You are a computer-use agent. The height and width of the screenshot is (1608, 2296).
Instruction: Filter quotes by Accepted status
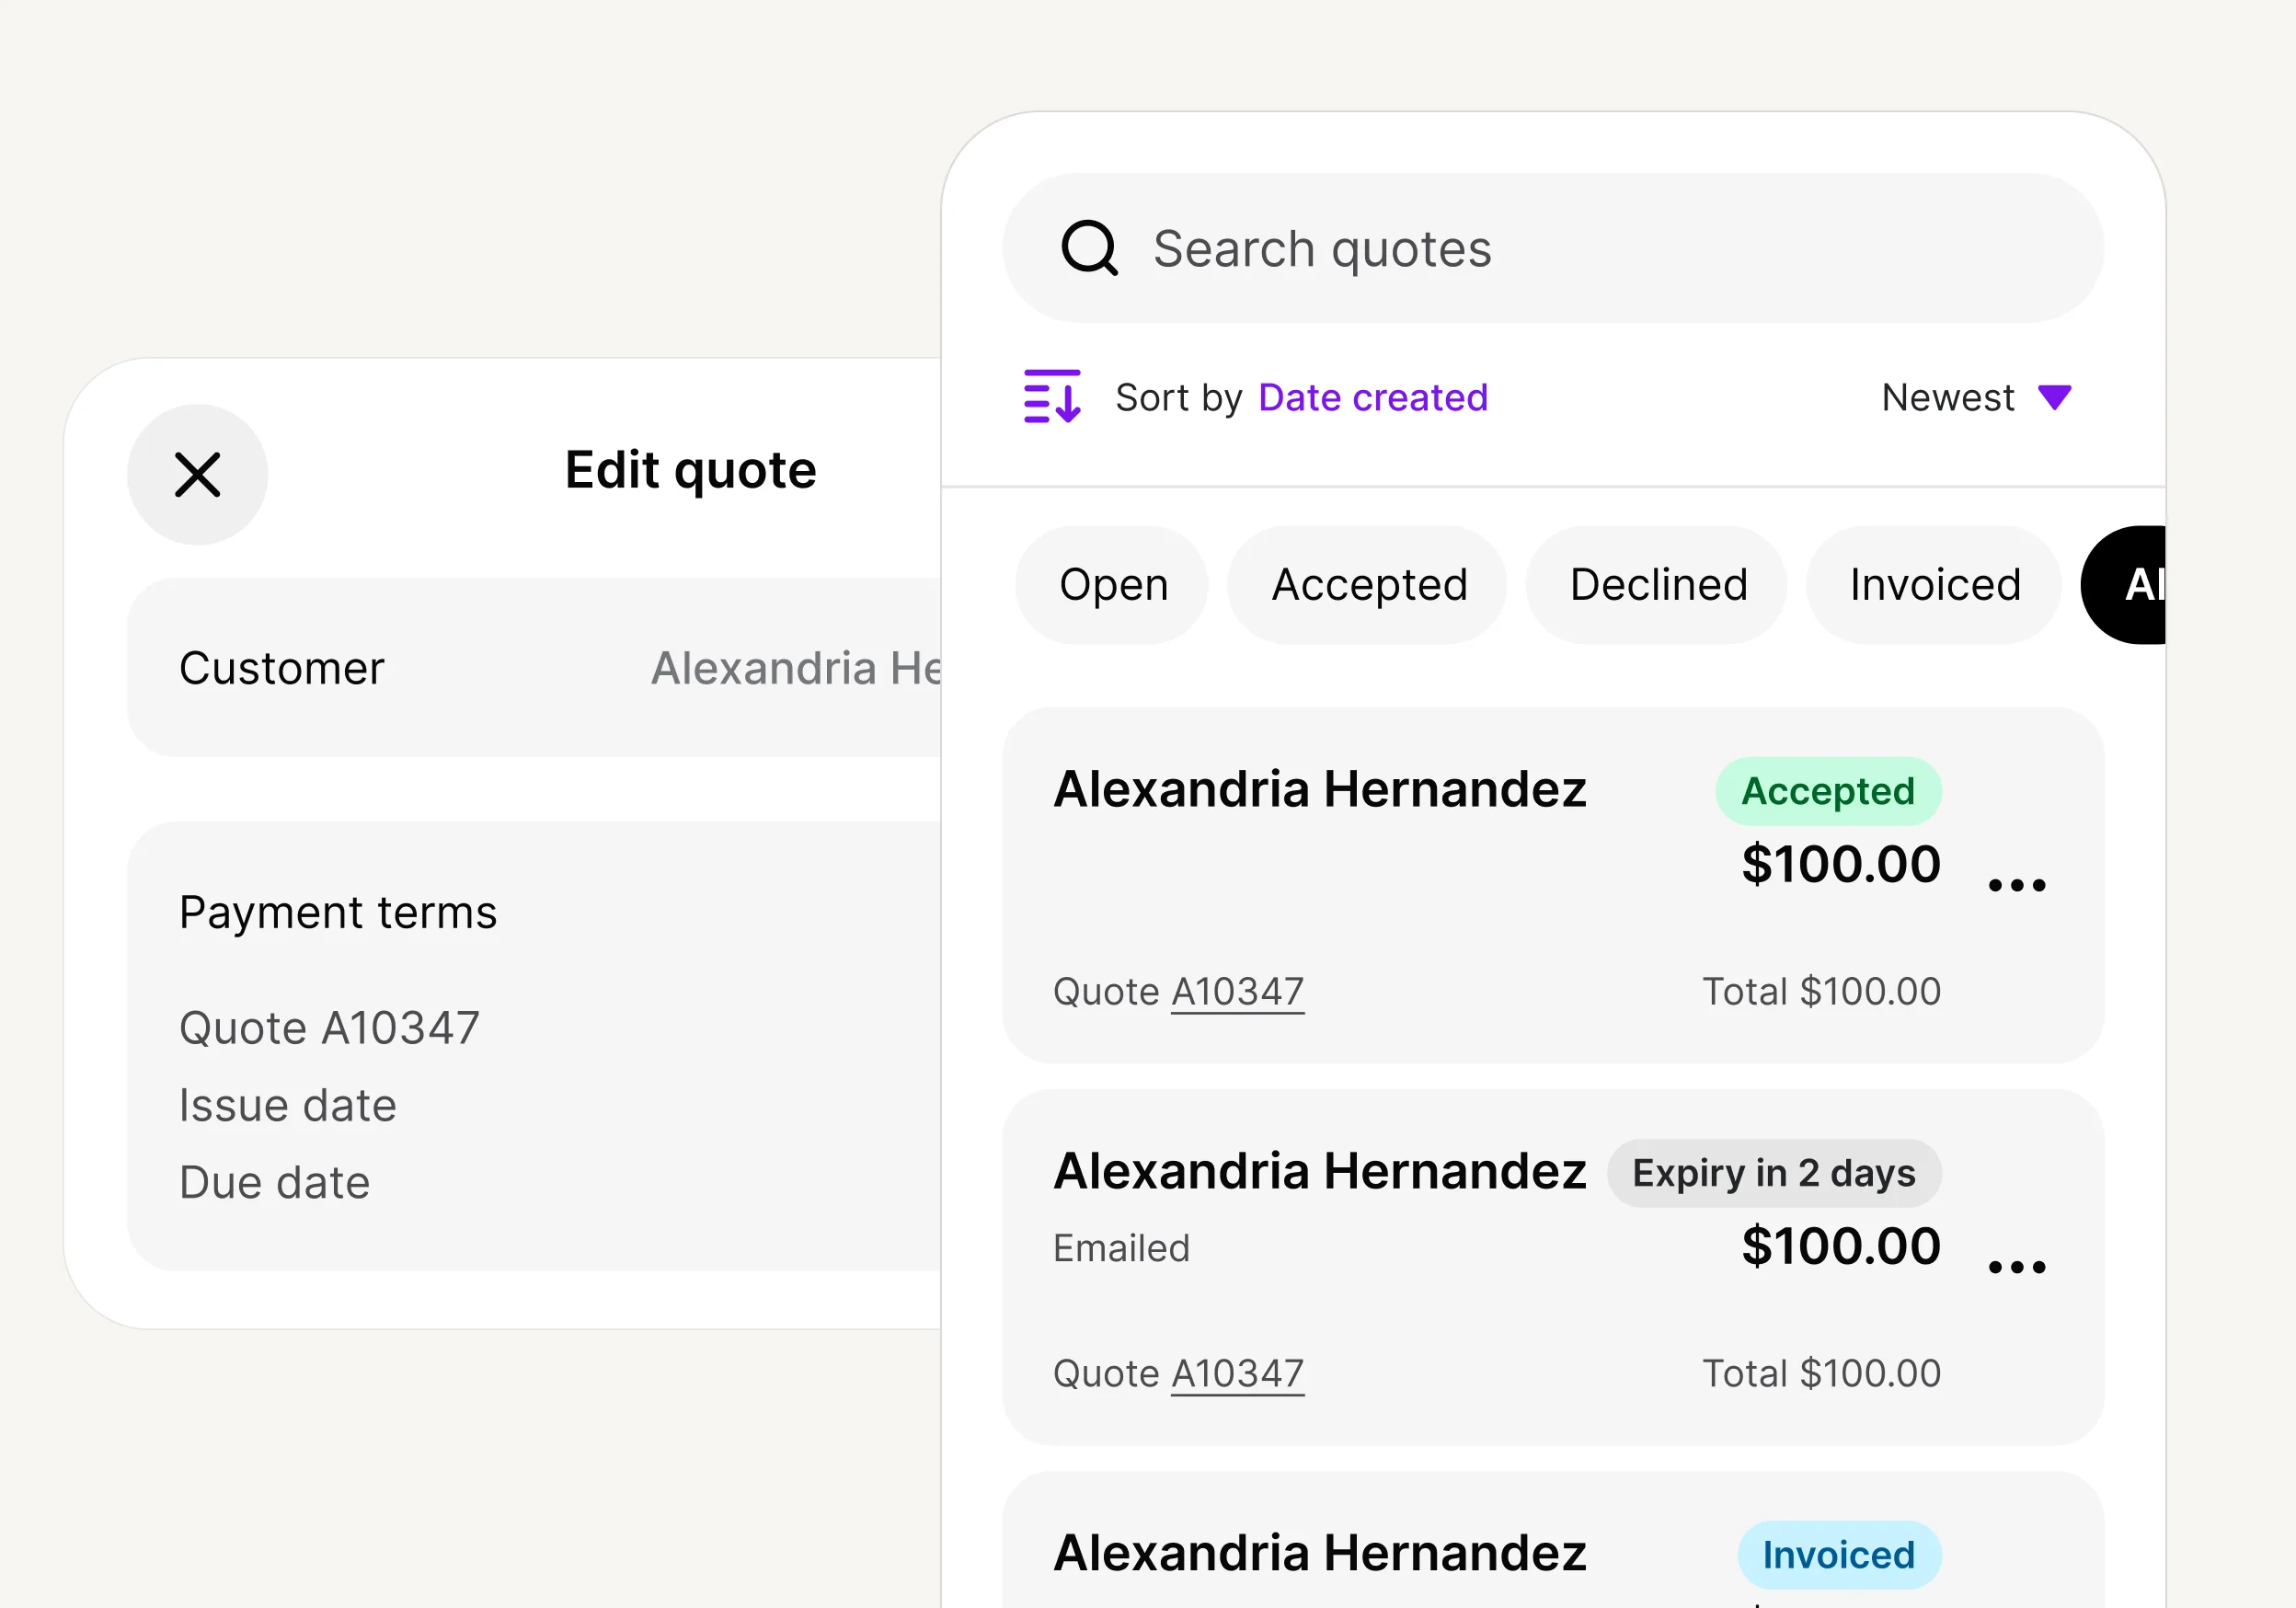coord(1368,585)
